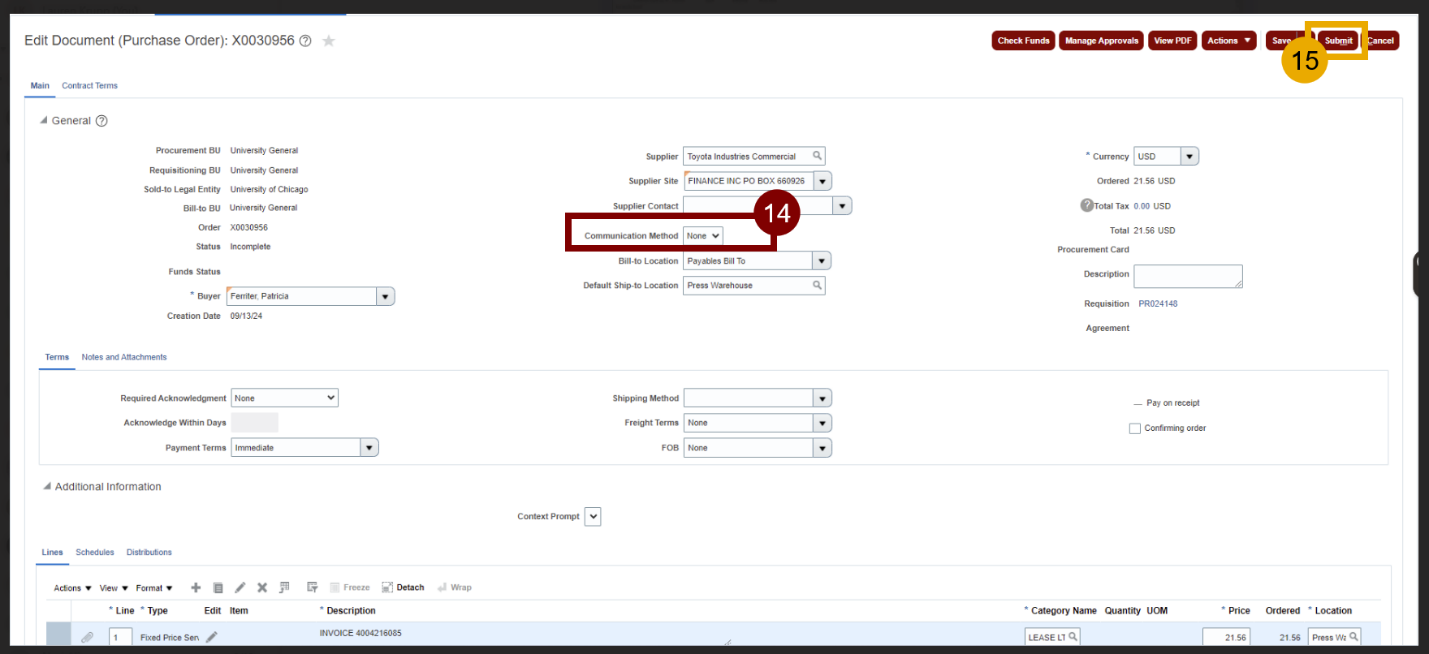Expand the Payment Terms dropdown arrow

pos(369,448)
